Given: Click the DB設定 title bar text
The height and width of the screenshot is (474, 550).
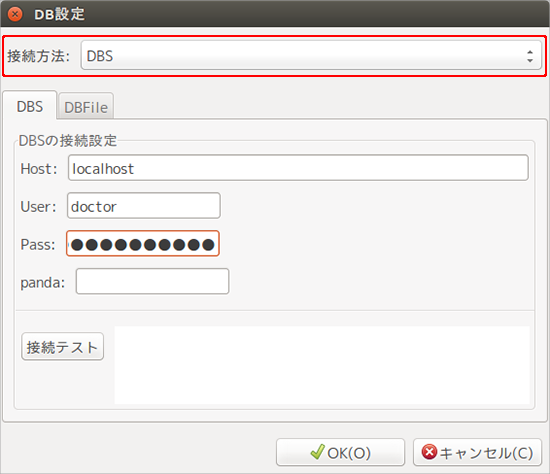Looking at the screenshot, I should pos(59,14).
